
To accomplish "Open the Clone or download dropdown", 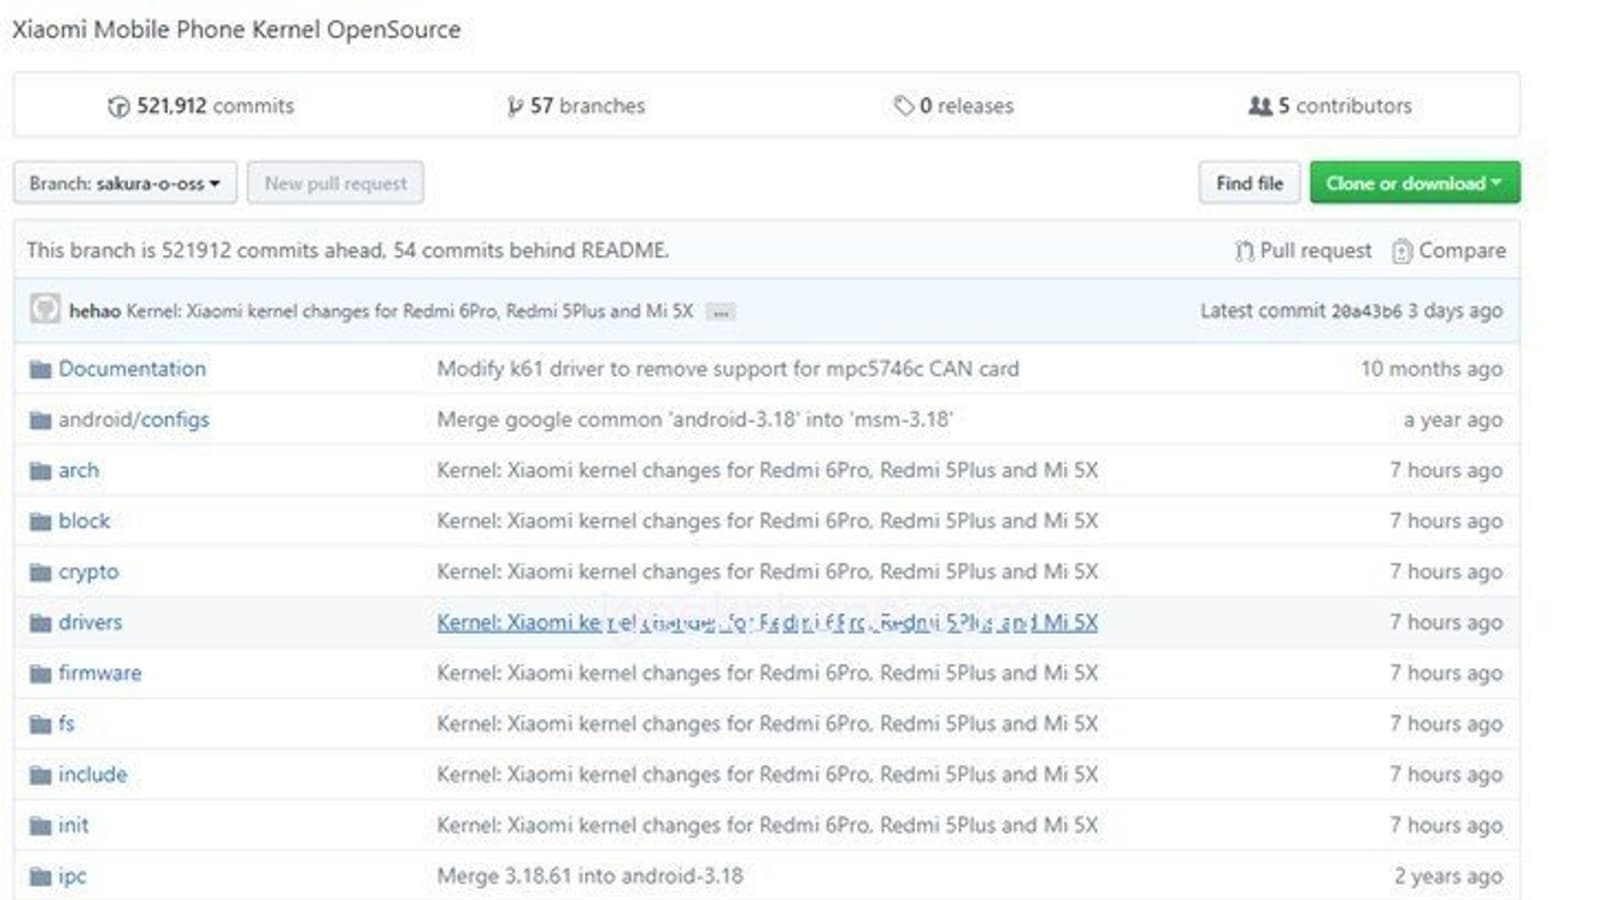I will 1414,183.
